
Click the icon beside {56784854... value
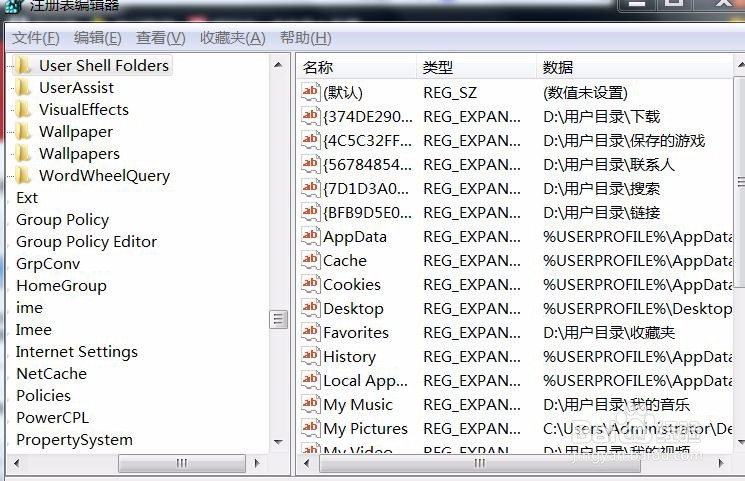coord(311,164)
